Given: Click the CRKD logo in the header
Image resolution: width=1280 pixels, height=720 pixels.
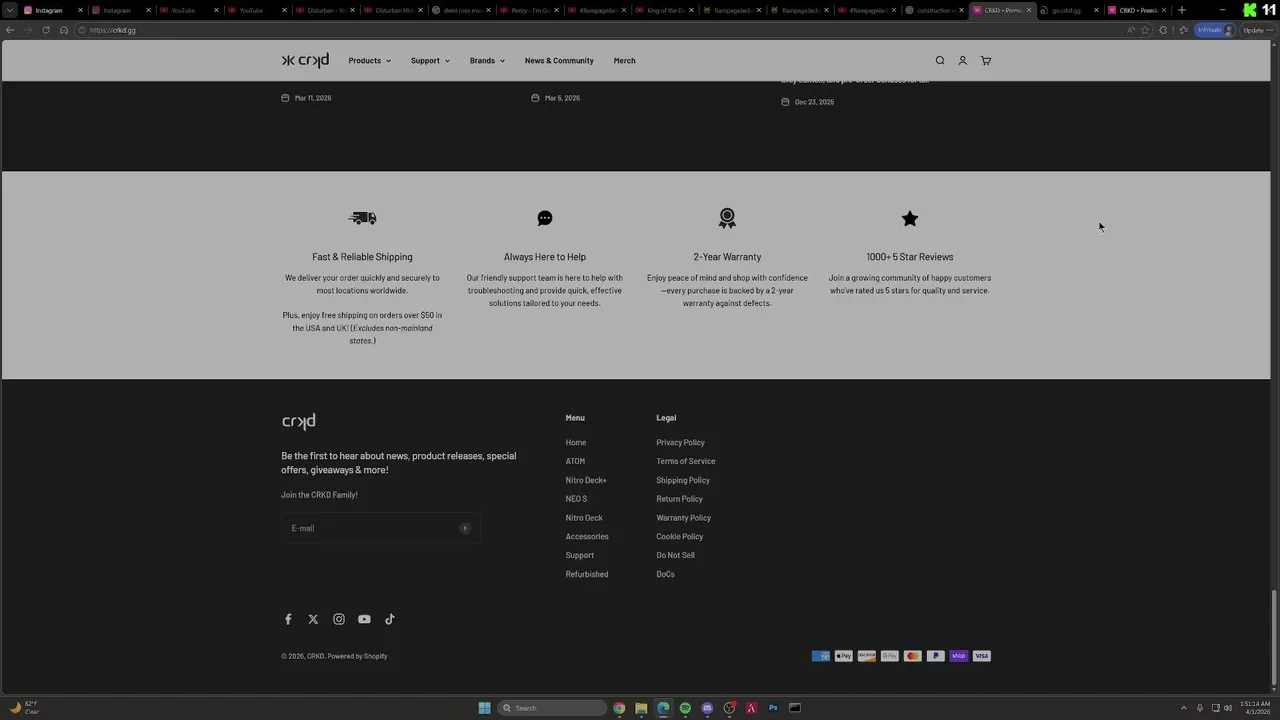Looking at the screenshot, I should [305, 61].
